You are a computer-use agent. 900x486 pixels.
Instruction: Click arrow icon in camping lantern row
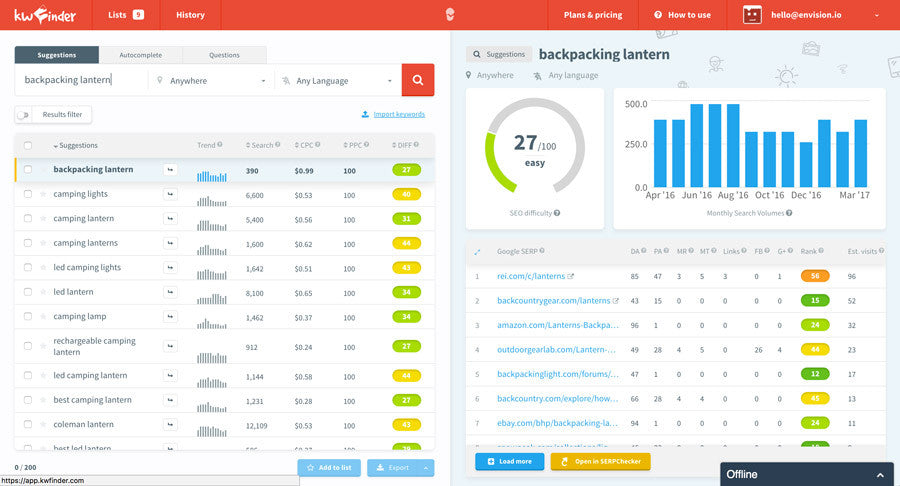[x=170, y=219]
